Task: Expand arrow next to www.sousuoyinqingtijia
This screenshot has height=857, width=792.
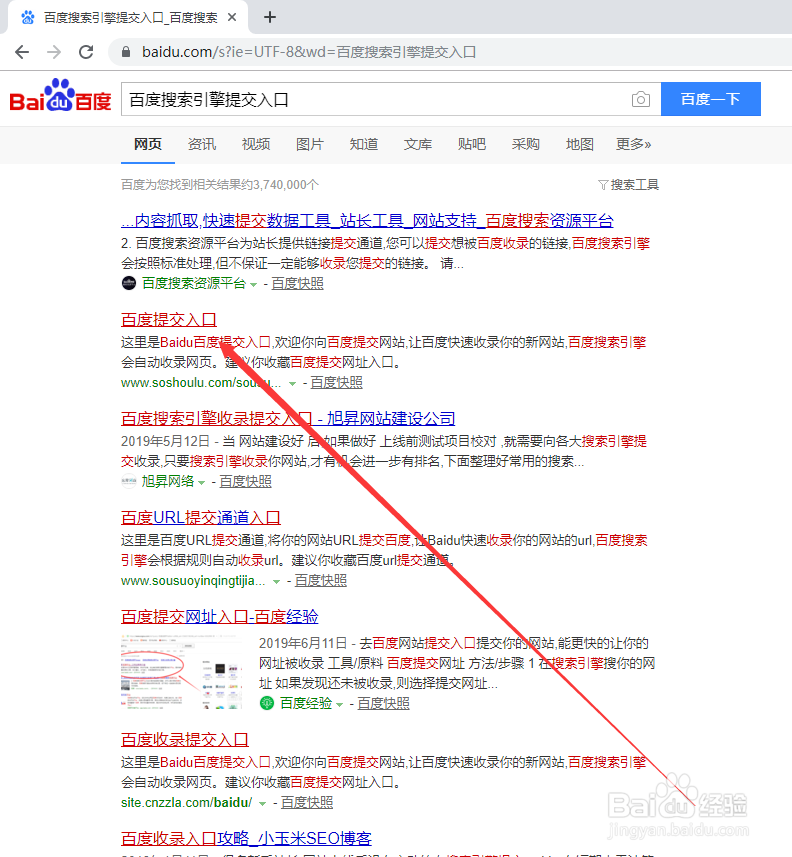Action: coord(277,582)
